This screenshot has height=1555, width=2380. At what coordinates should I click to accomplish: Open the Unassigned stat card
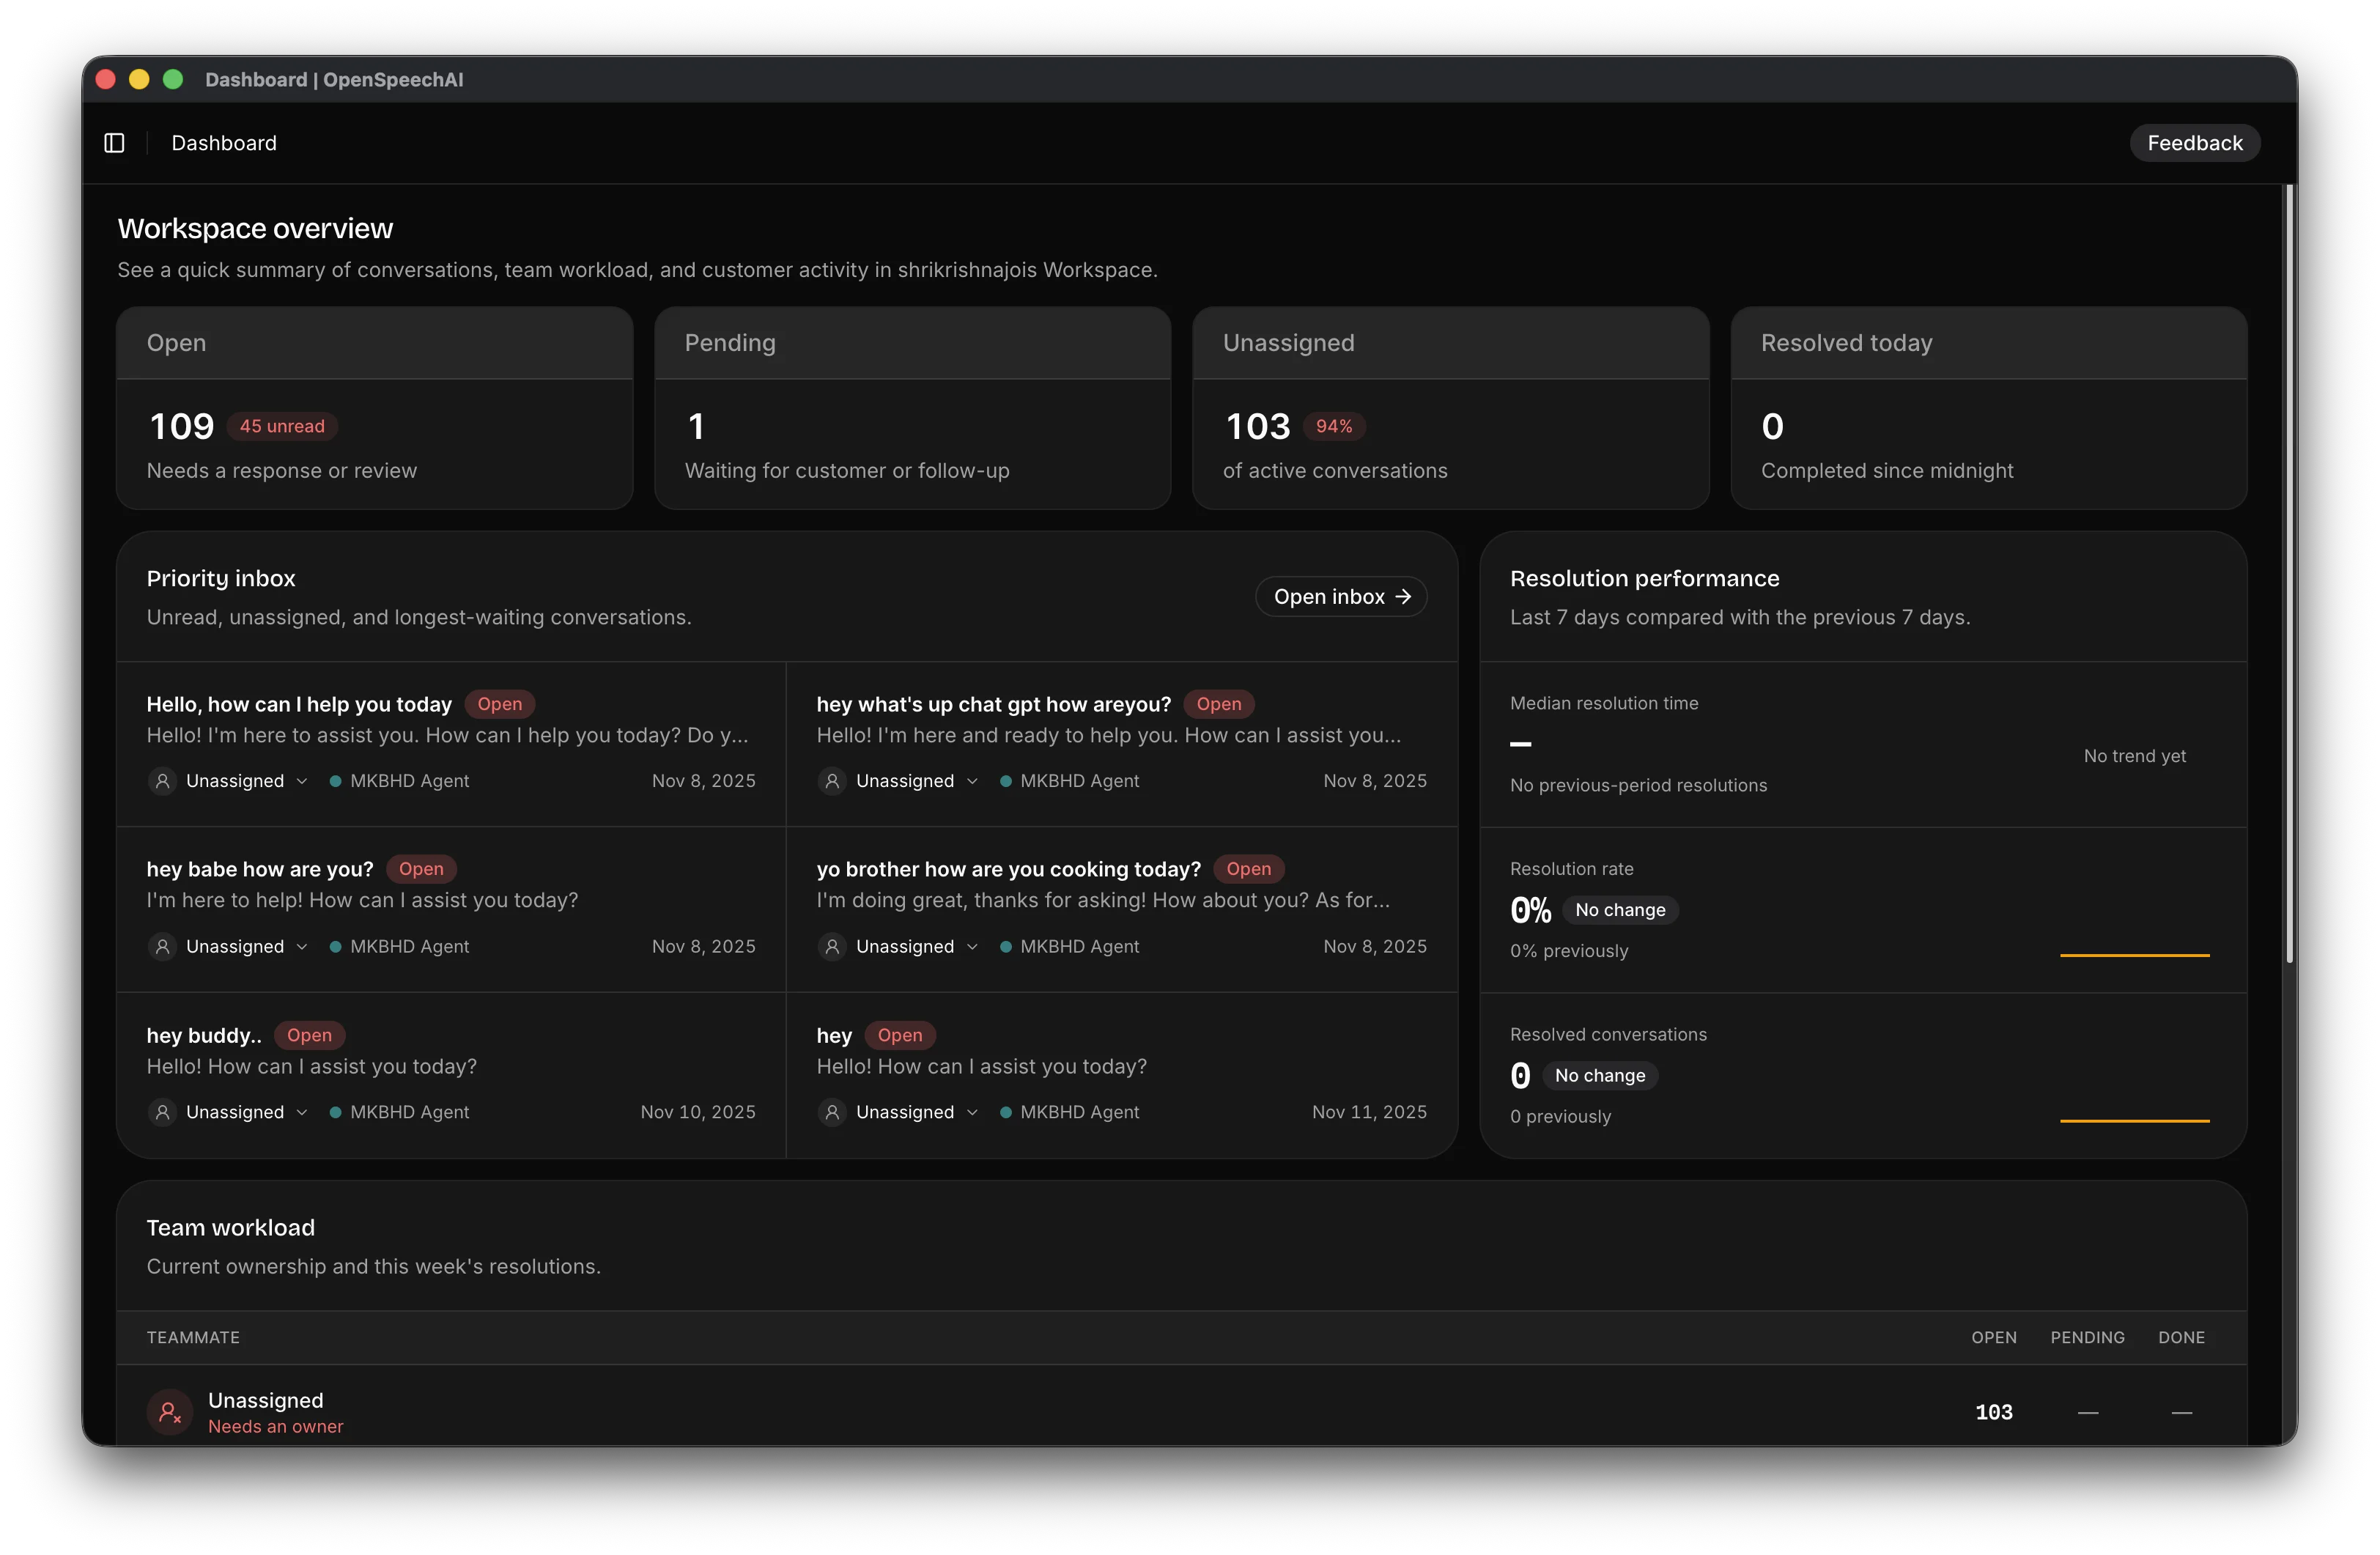point(1450,408)
